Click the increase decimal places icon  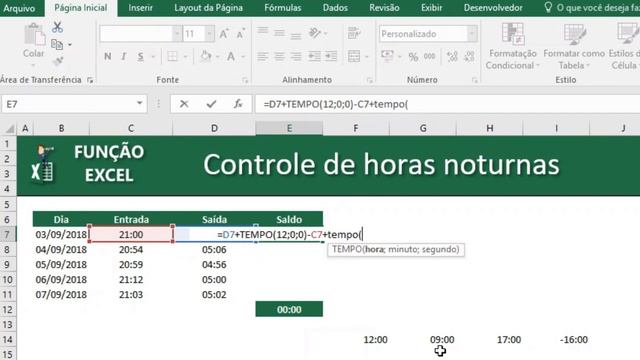click(x=452, y=56)
